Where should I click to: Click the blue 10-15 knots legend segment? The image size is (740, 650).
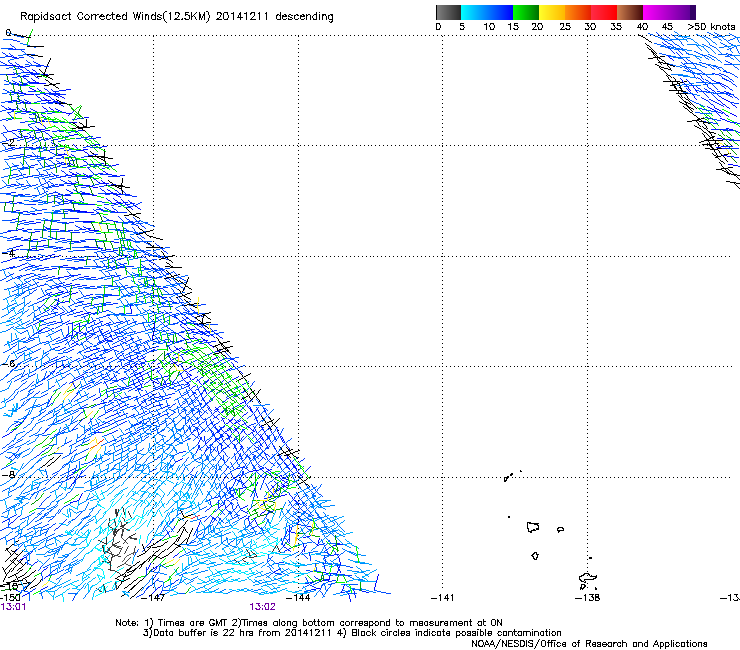point(500,12)
